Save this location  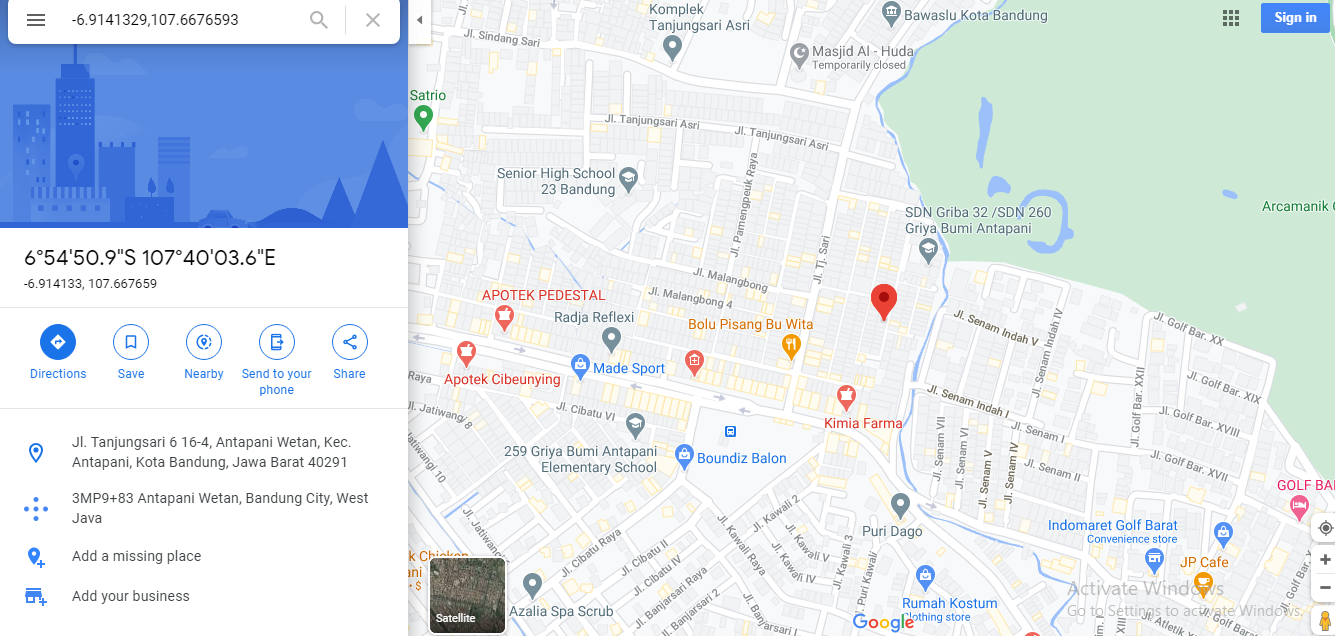(131, 352)
